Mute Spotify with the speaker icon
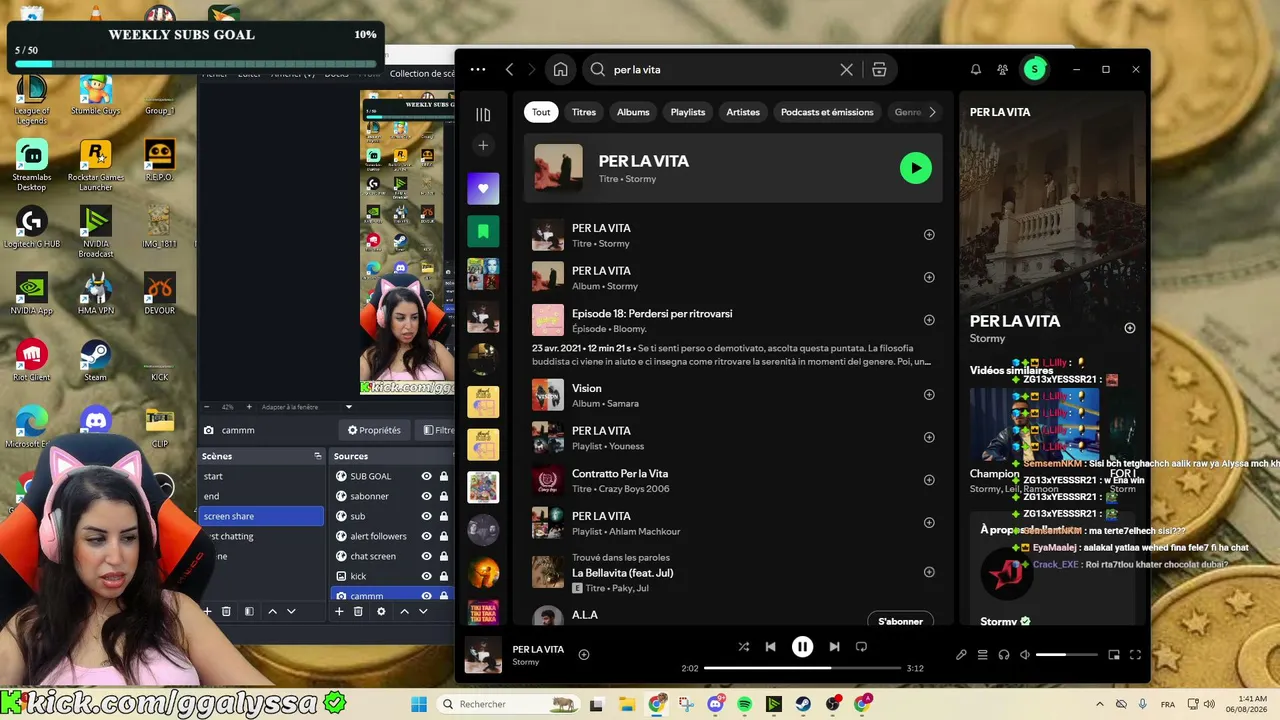 click(x=1024, y=655)
